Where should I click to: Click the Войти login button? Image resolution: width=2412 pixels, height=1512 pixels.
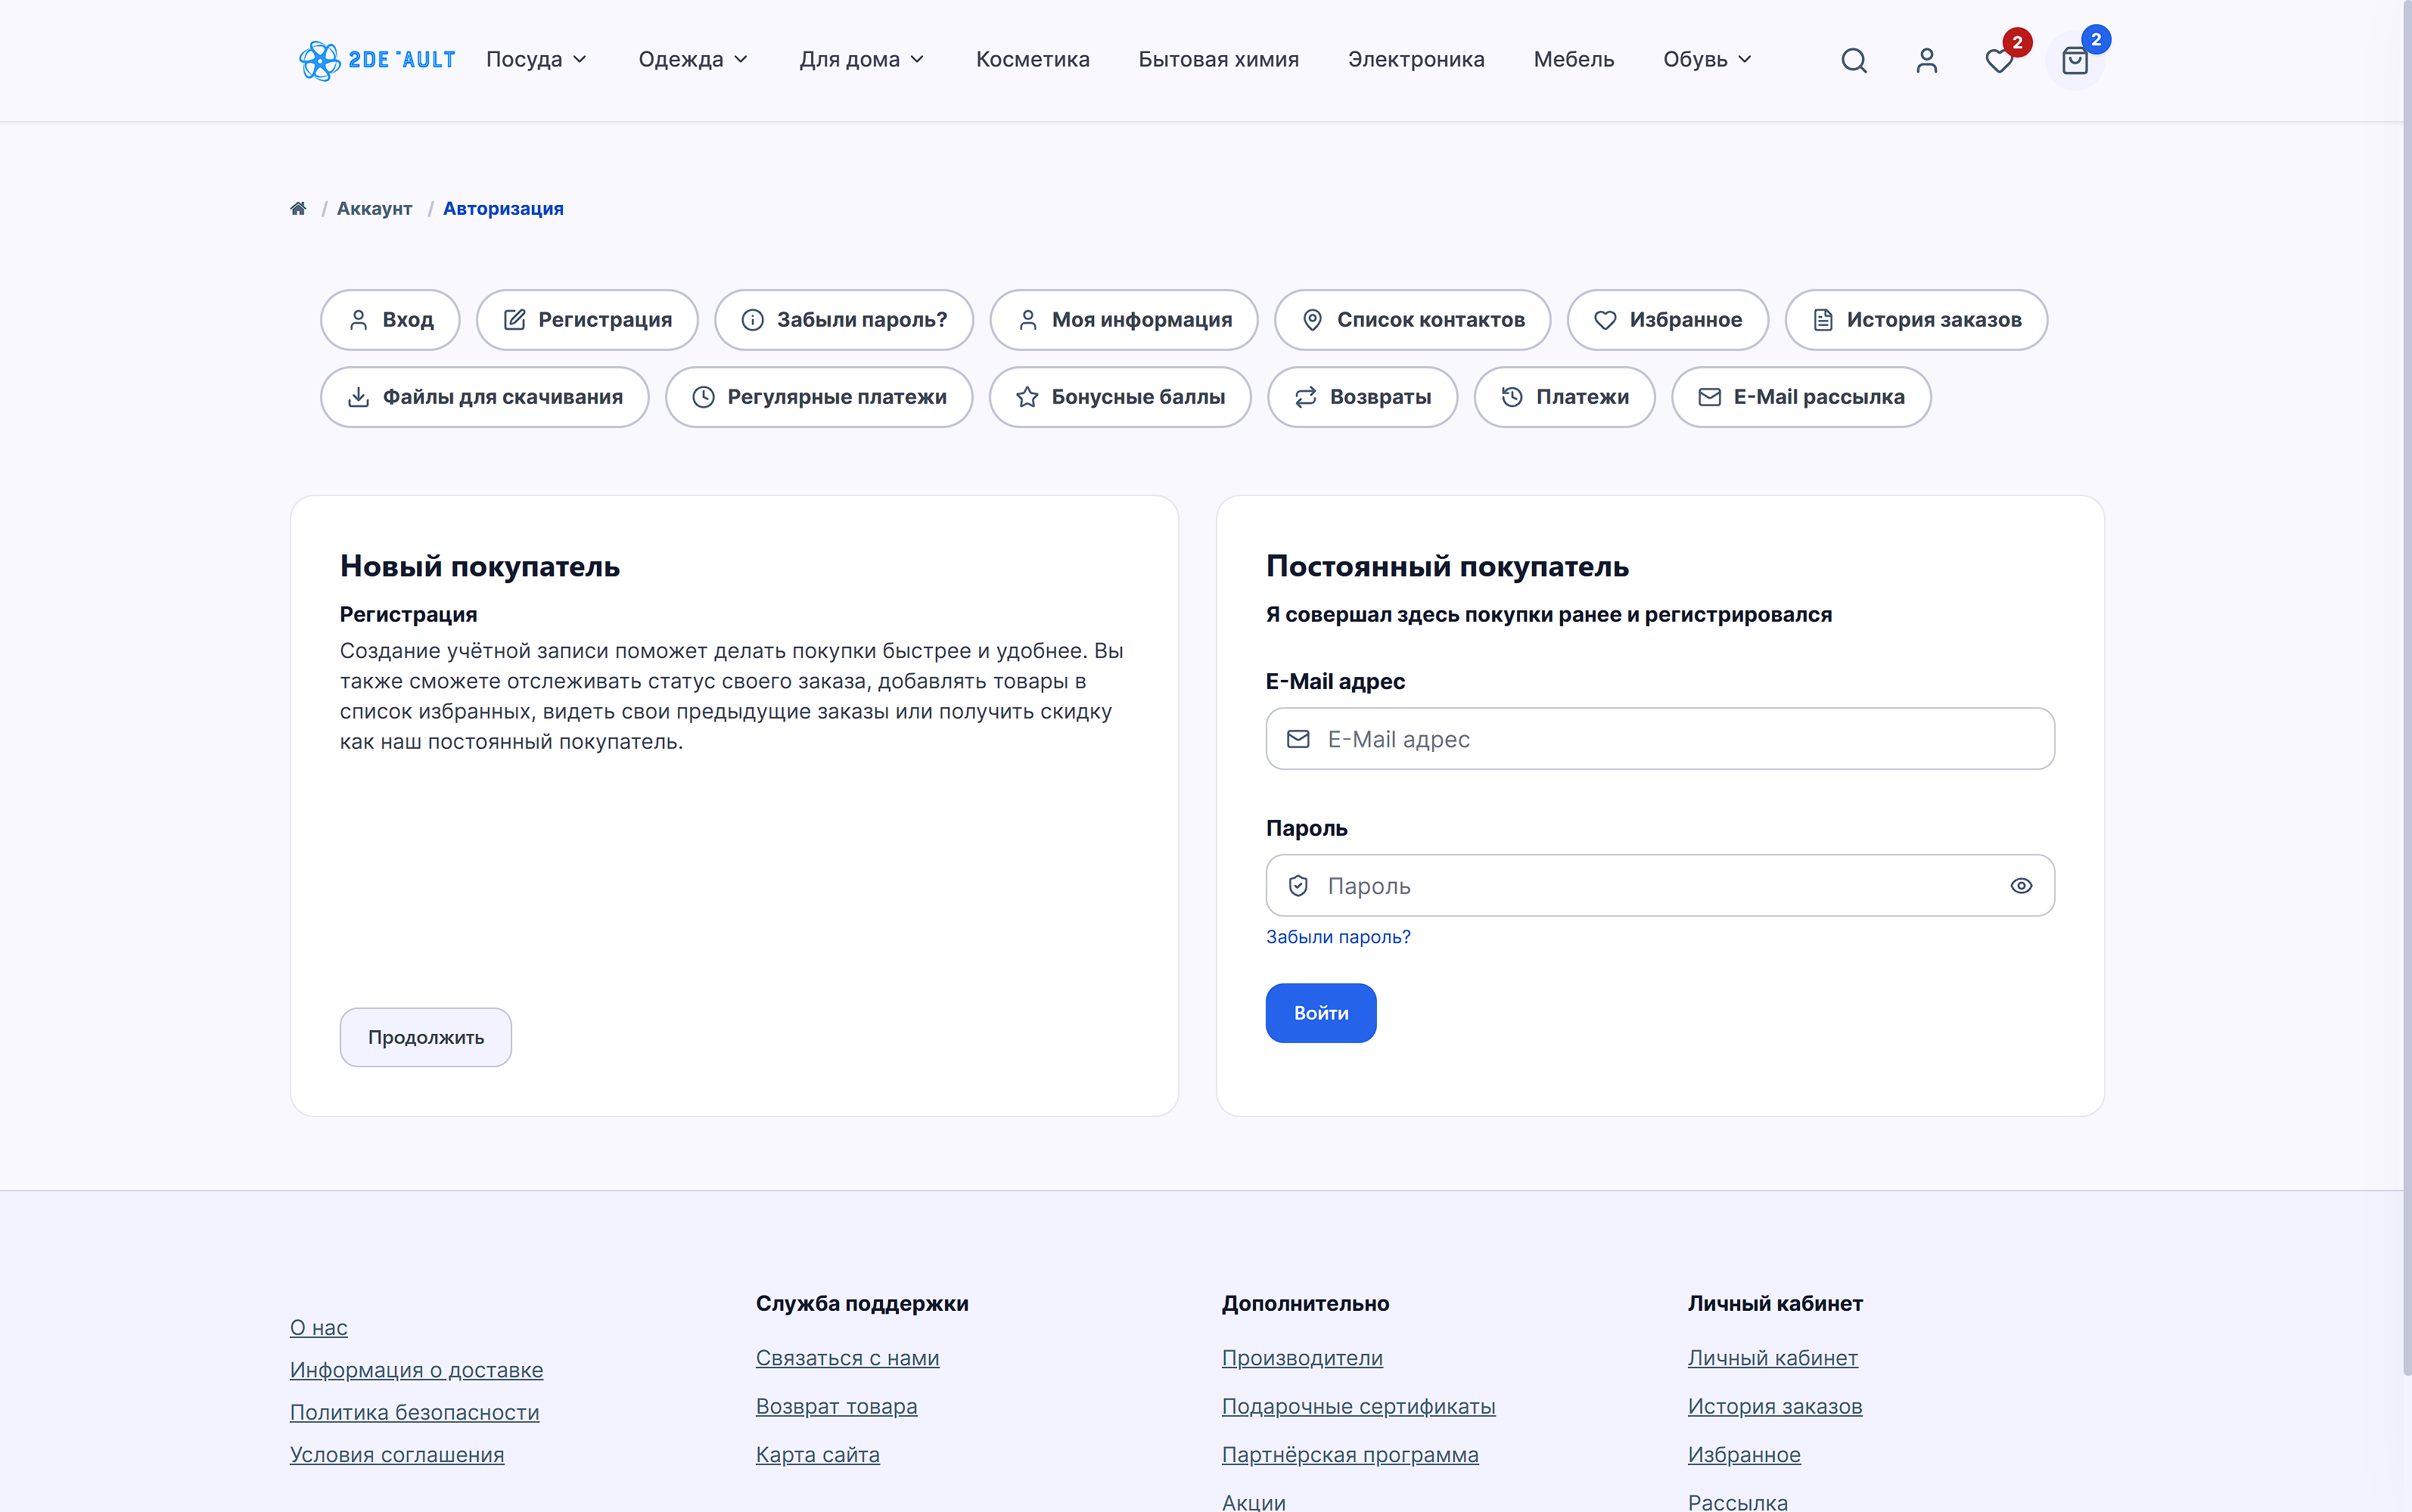coord(1321,1013)
